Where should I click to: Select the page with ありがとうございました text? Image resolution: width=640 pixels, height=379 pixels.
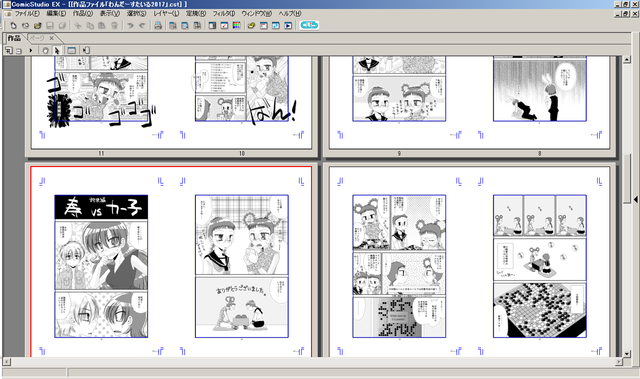(242, 262)
